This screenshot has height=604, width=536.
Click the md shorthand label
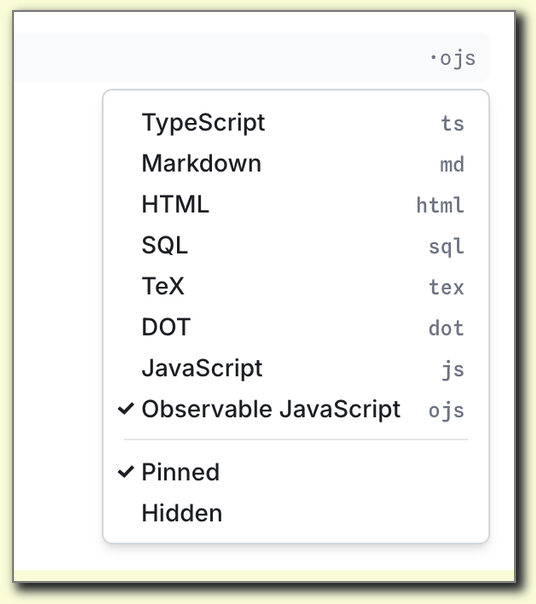[x=452, y=164]
